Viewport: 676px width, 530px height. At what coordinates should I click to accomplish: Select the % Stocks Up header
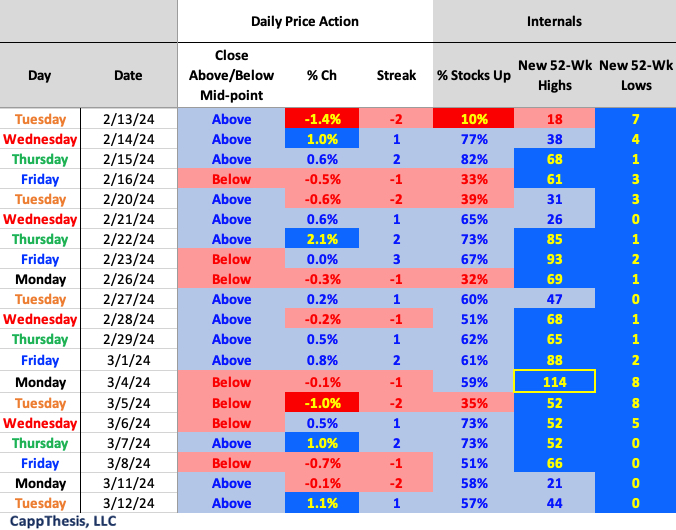point(474,75)
